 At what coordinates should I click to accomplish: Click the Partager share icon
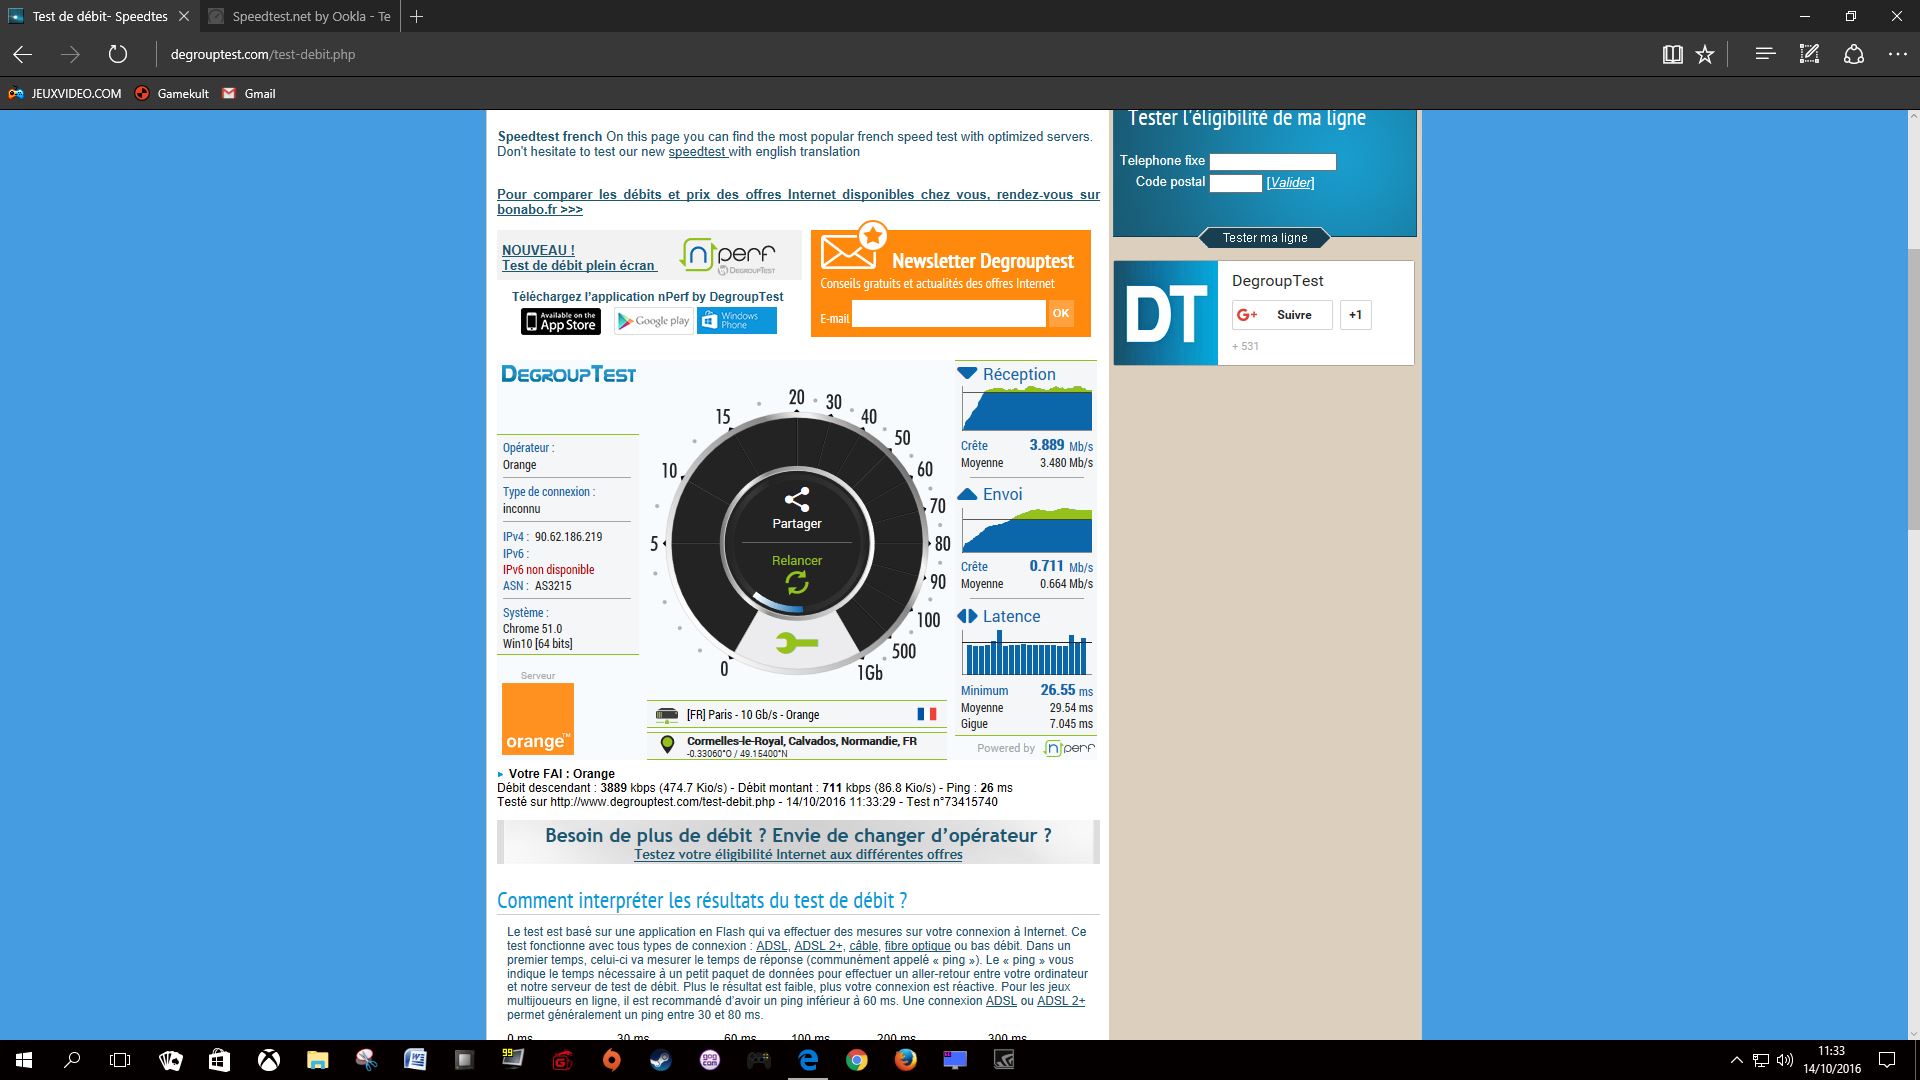click(x=796, y=500)
